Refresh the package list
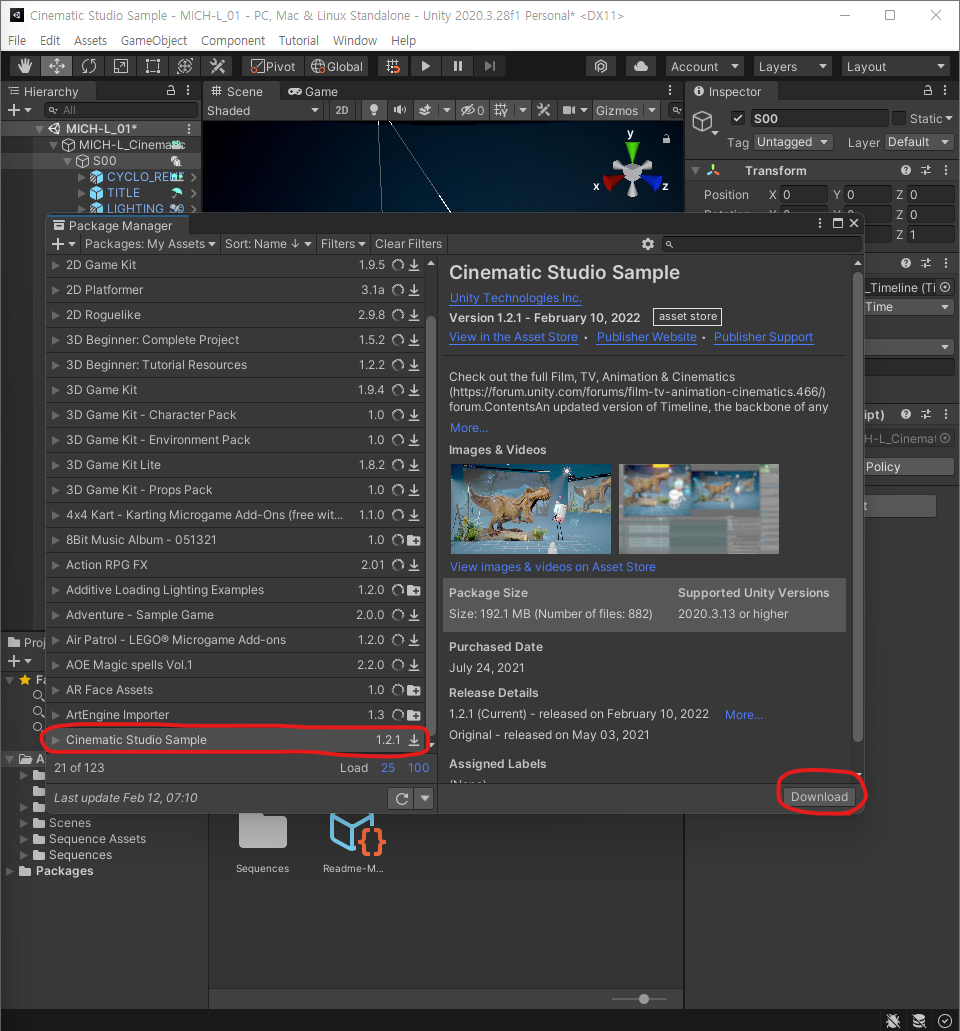Screen dimensions: 960x1031 [402, 799]
